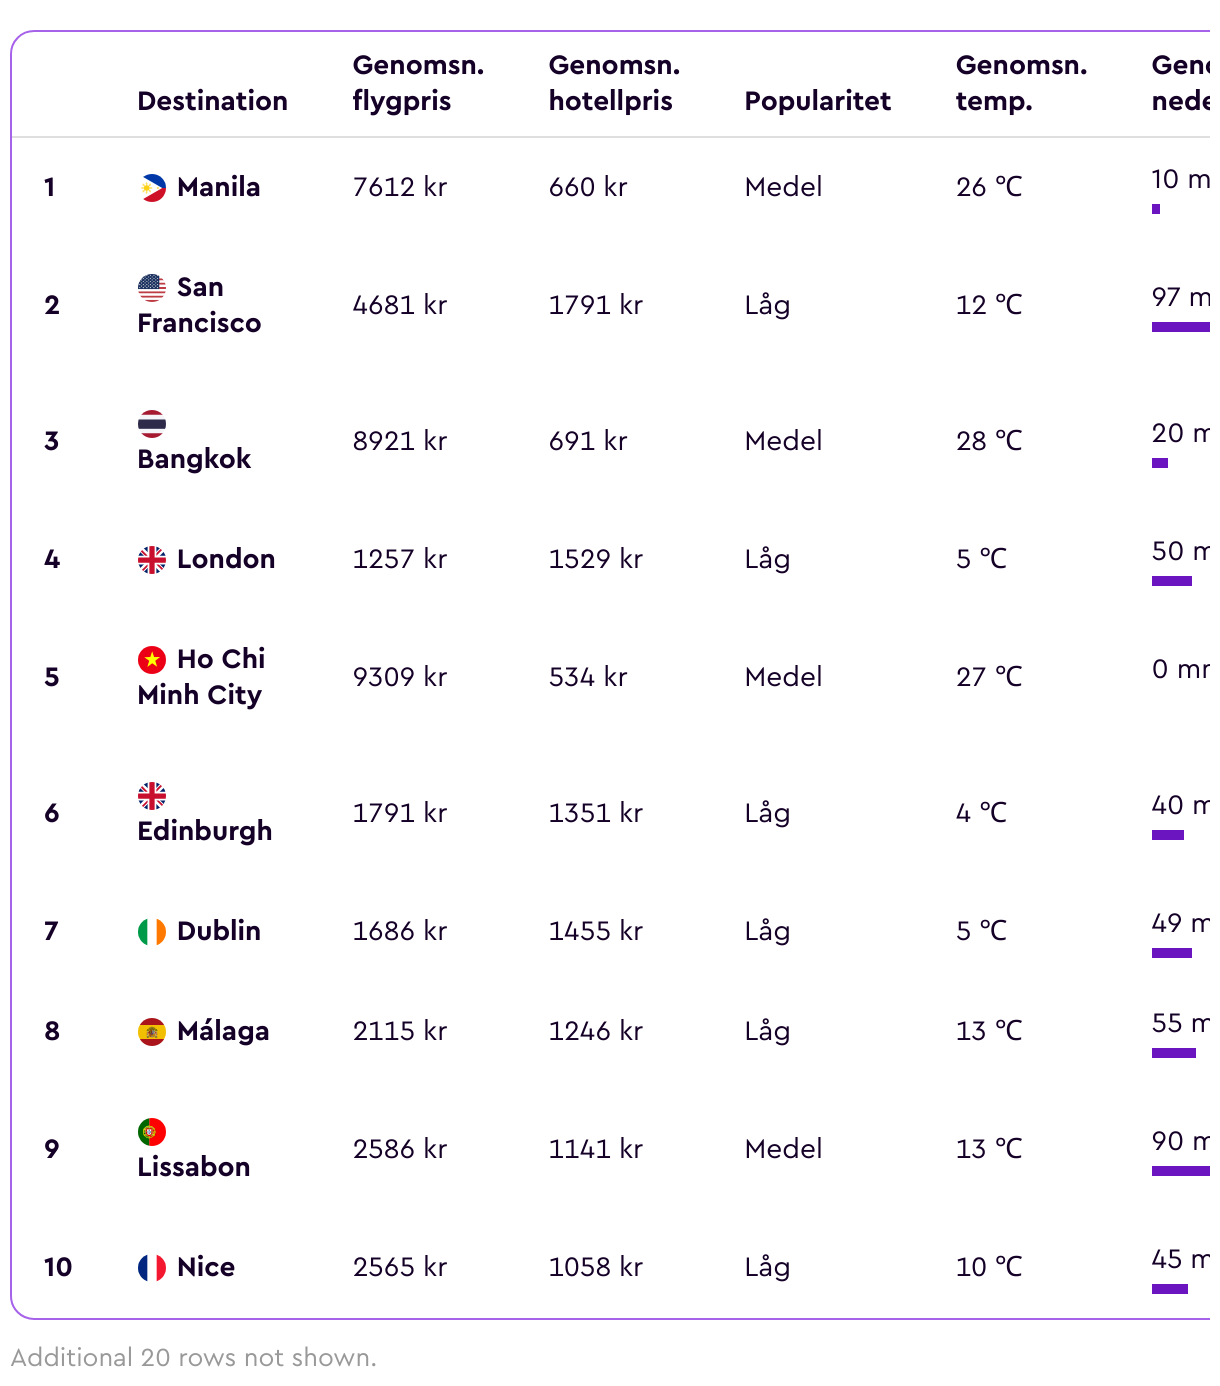Click the French flag beside Nice
This screenshot has width=1220, height=1386.
pyautogui.click(x=152, y=1267)
